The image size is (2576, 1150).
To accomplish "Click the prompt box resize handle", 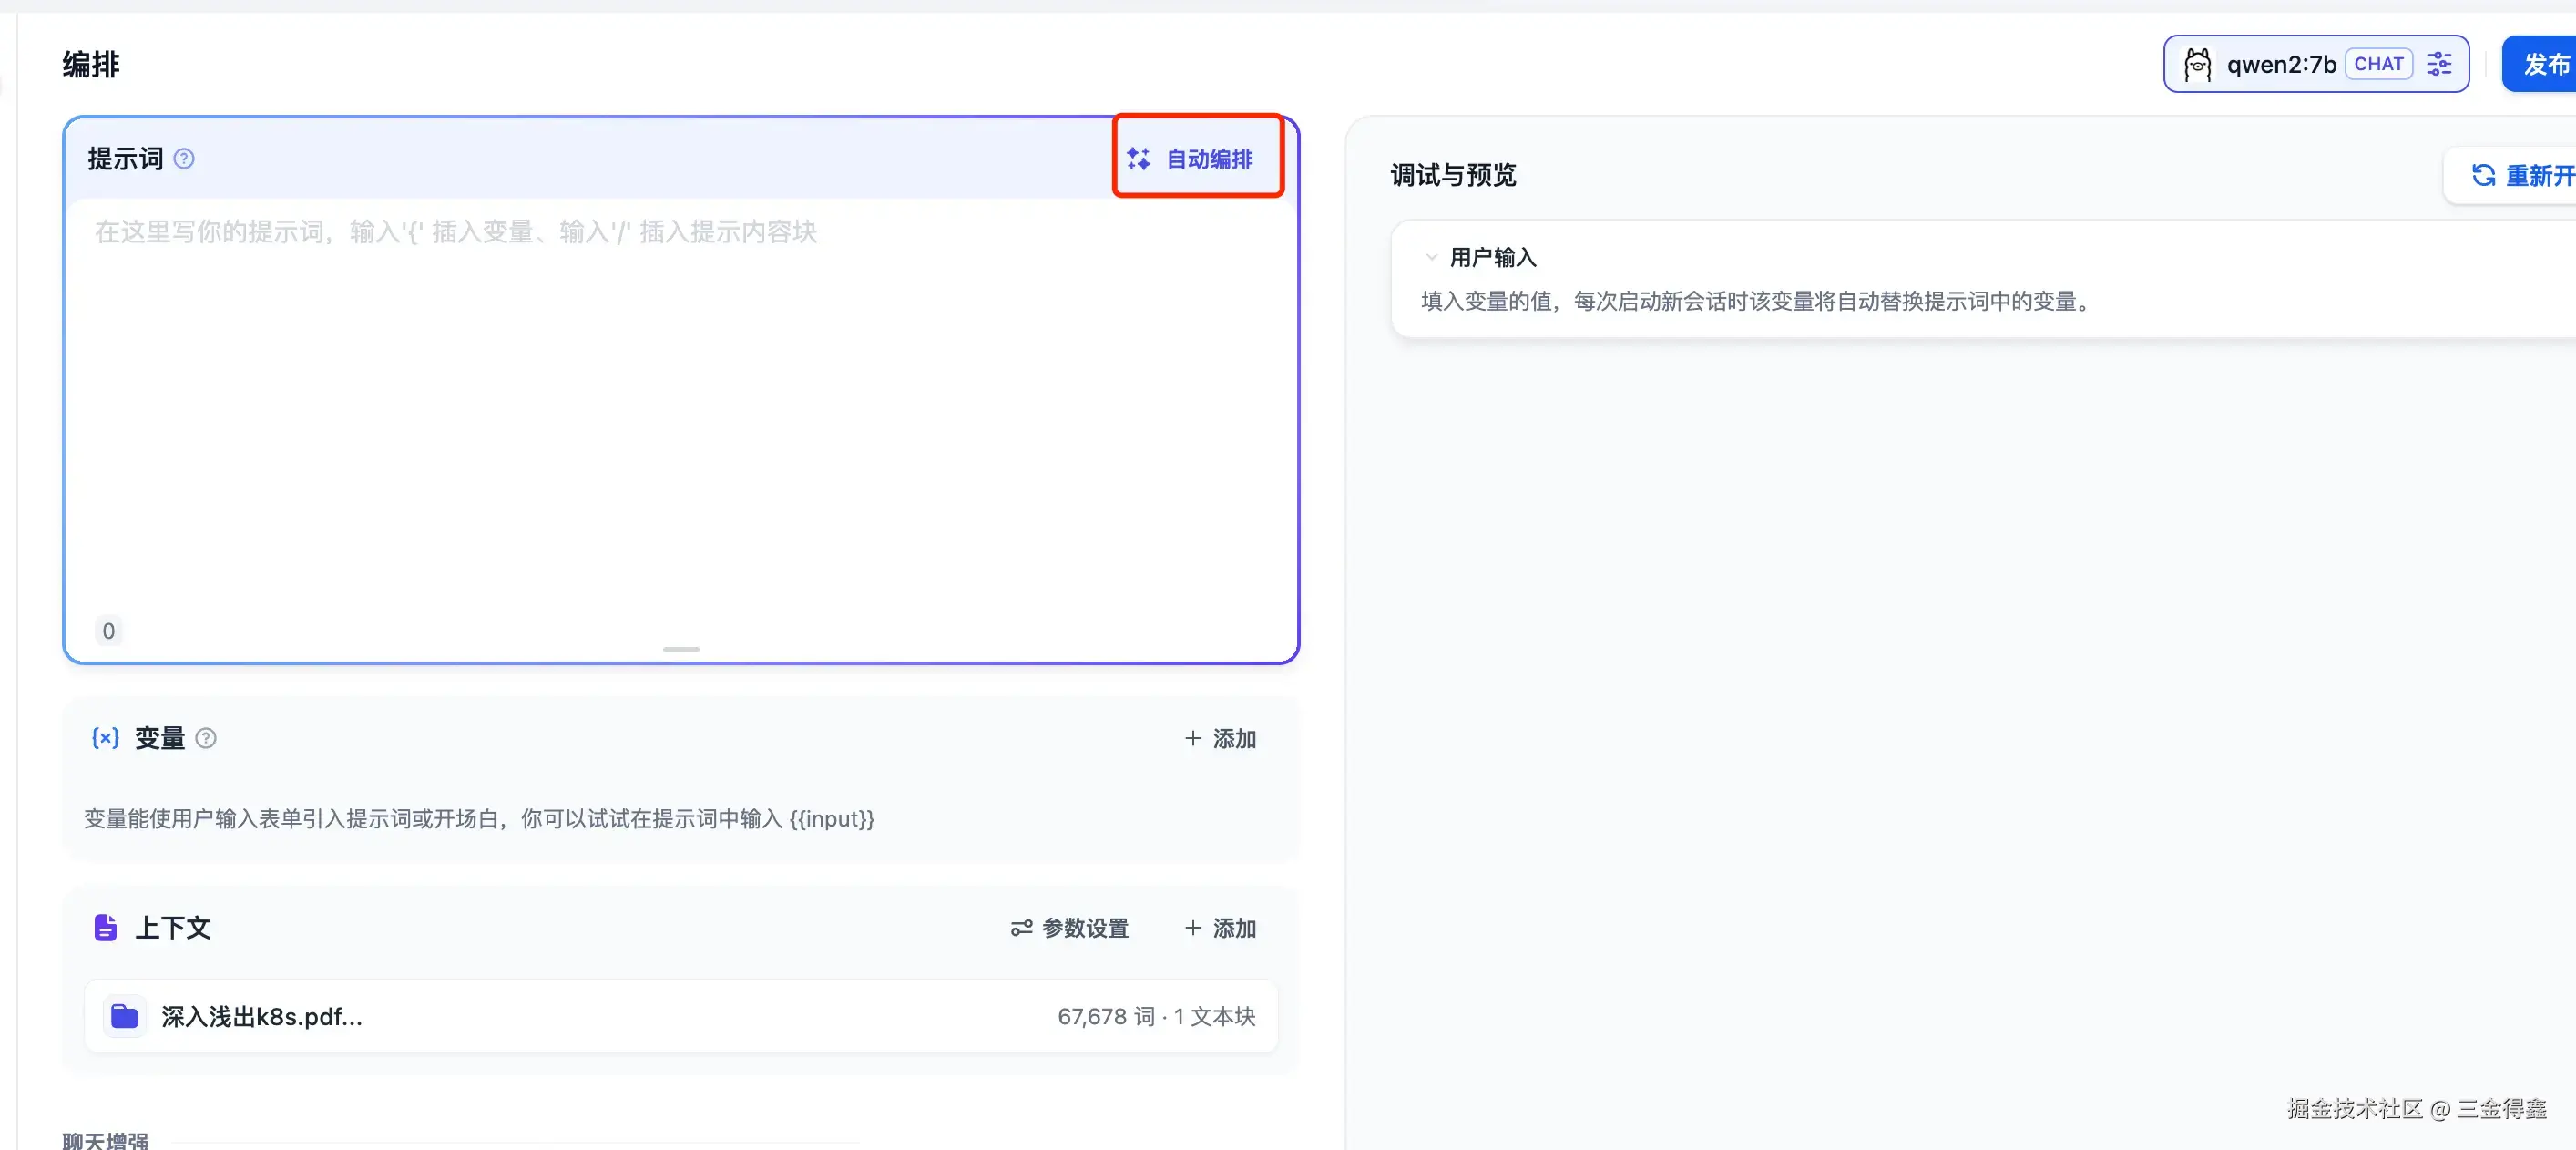I will [x=681, y=650].
